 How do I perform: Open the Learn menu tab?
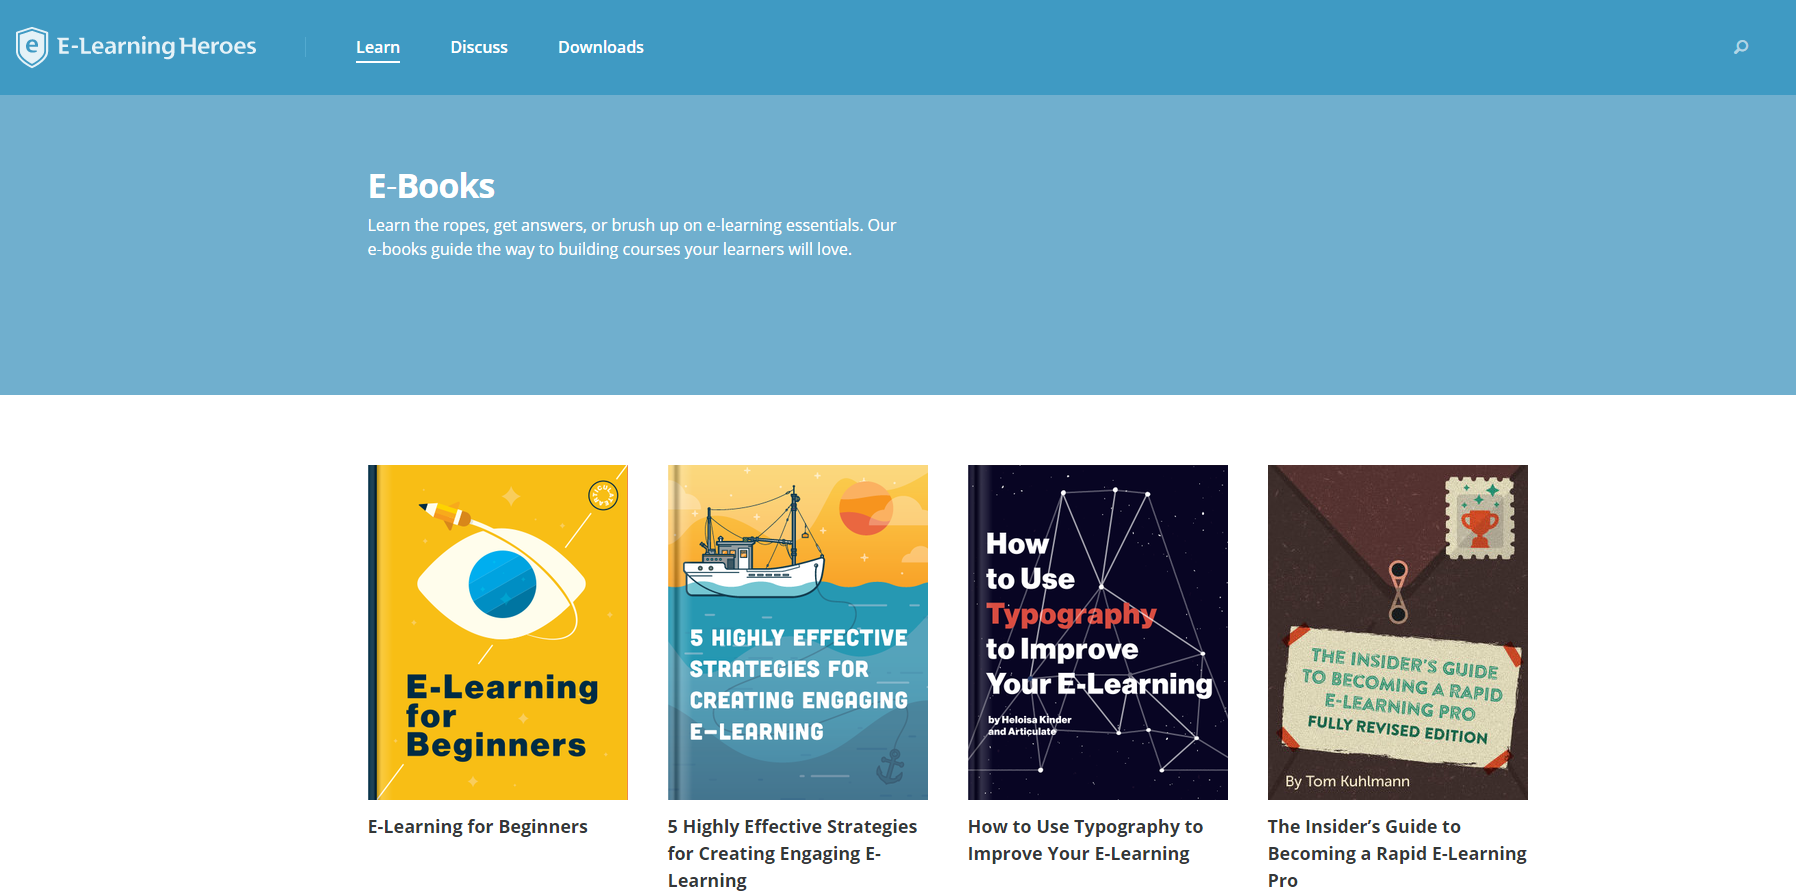(378, 47)
